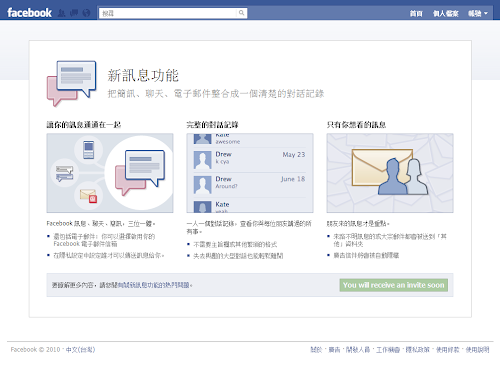This screenshot has width=500, height=372.
Task: Open the 關於 footer link
Action: tap(316, 350)
